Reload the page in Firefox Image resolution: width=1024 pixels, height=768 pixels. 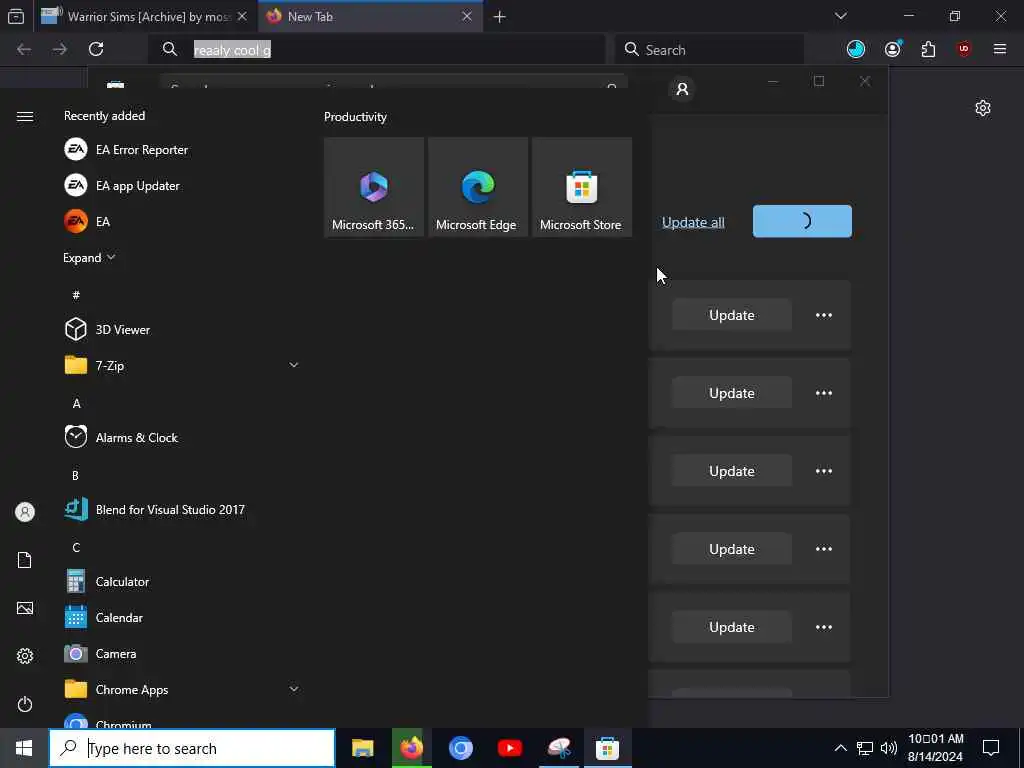pyautogui.click(x=96, y=49)
